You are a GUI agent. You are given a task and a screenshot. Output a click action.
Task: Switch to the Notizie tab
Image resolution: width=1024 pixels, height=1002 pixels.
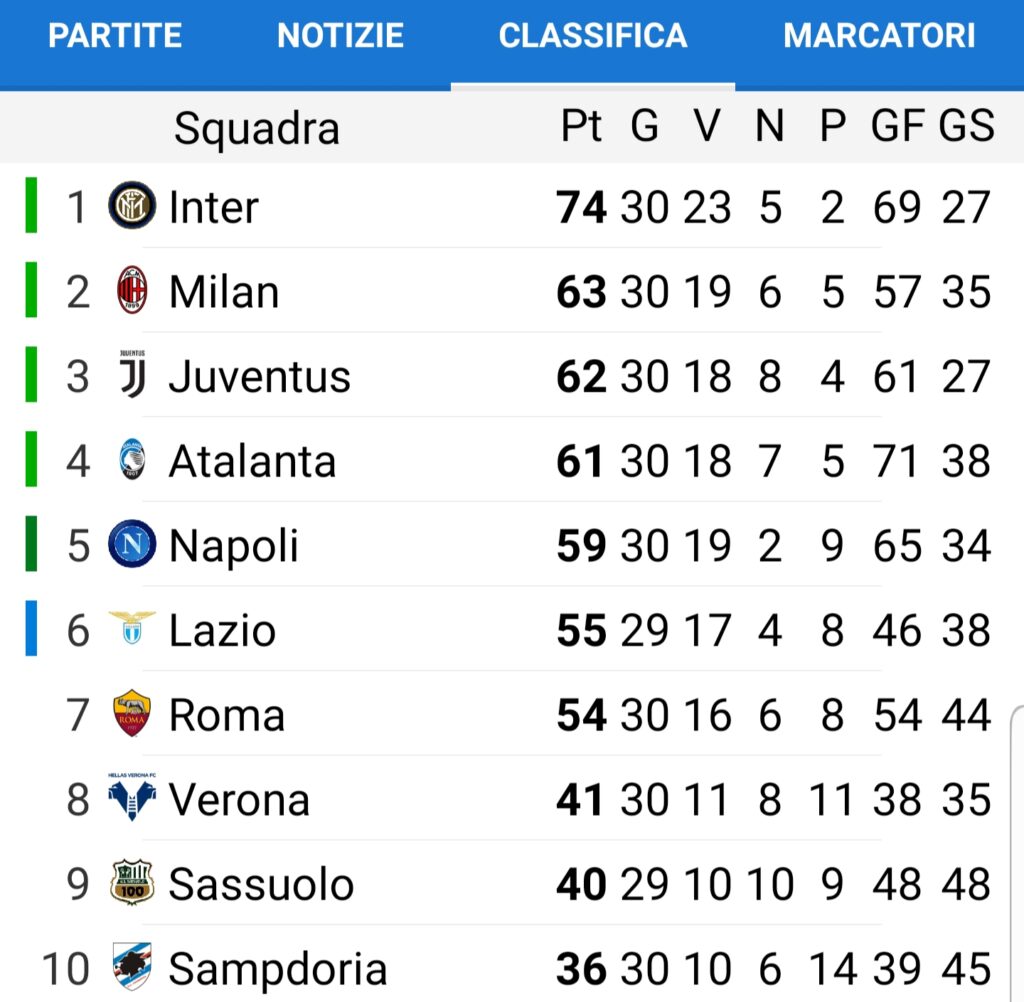coord(340,36)
